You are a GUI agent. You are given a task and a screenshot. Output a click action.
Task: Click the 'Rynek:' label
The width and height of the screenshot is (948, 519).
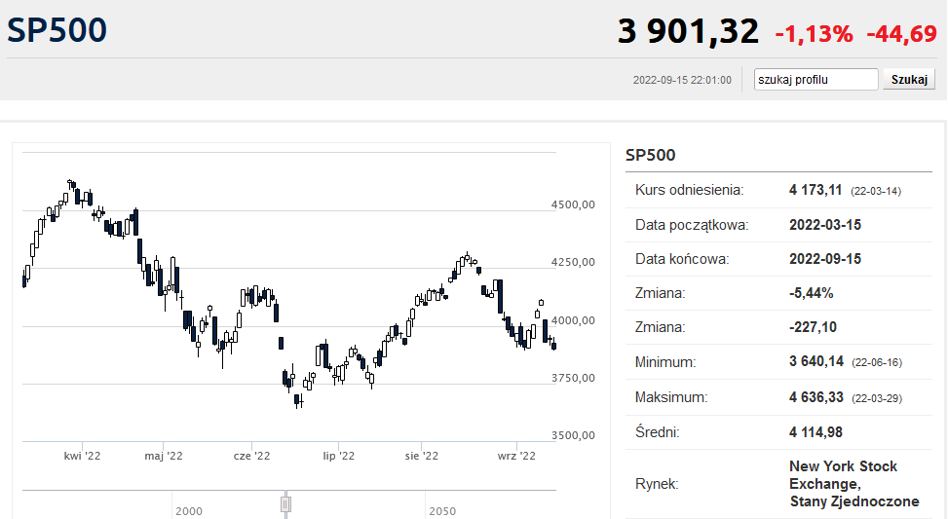(x=657, y=484)
